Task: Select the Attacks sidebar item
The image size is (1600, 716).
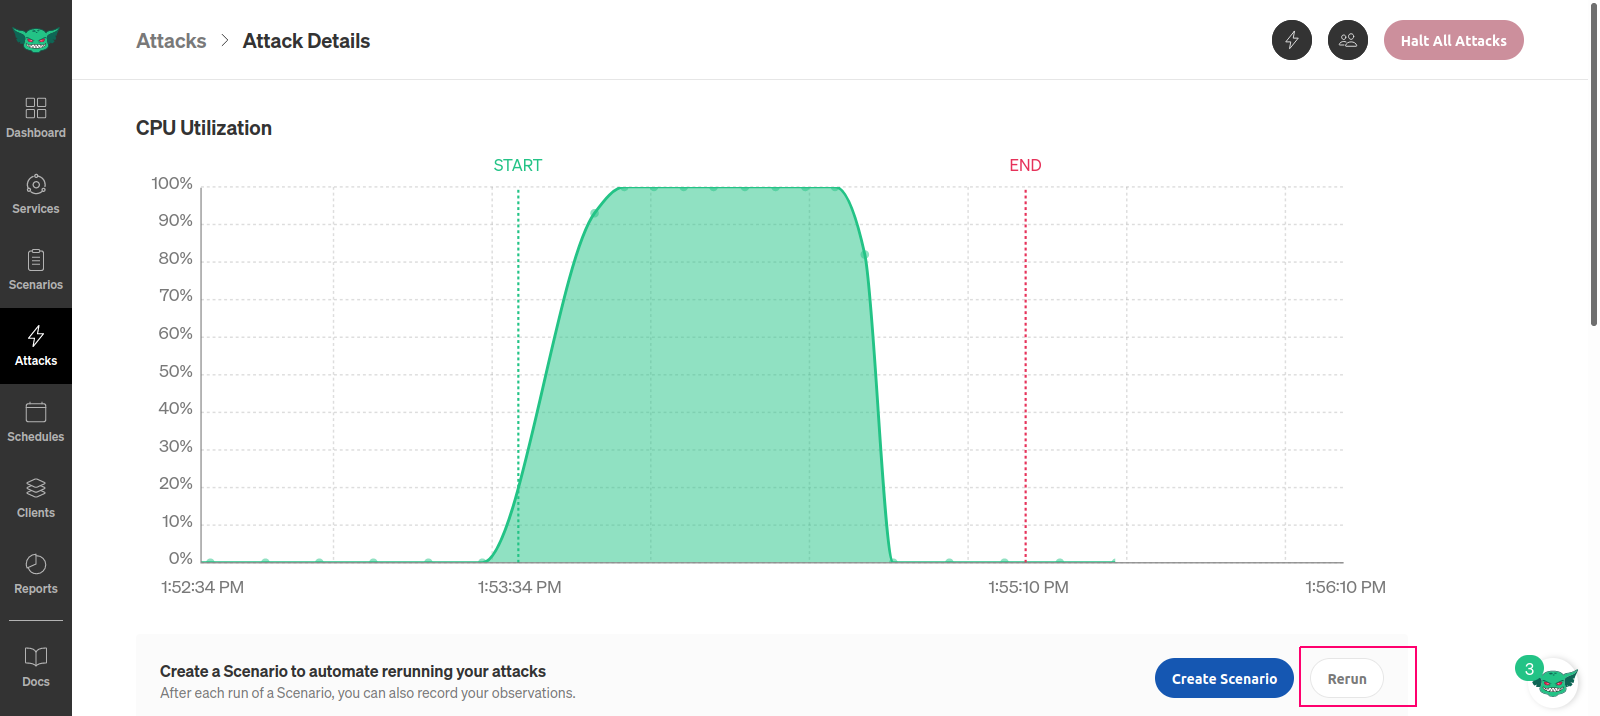Action: pyautogui.click(x=36, y=346)
